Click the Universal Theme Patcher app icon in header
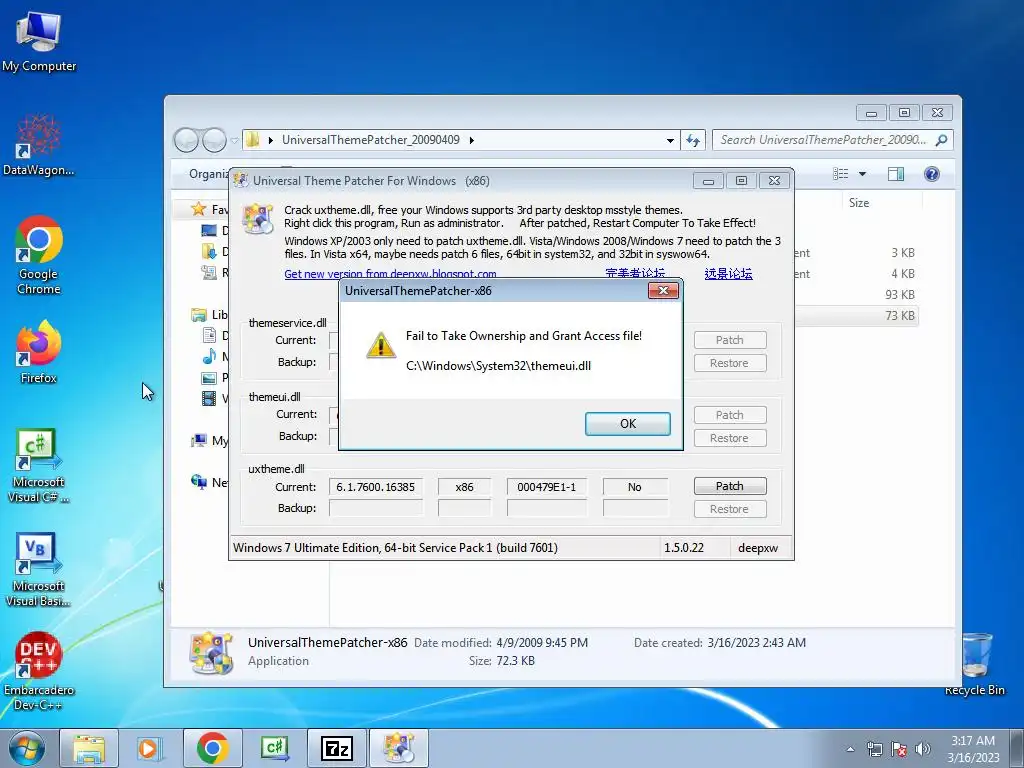Screen dimensions: 1024x768 257,218
